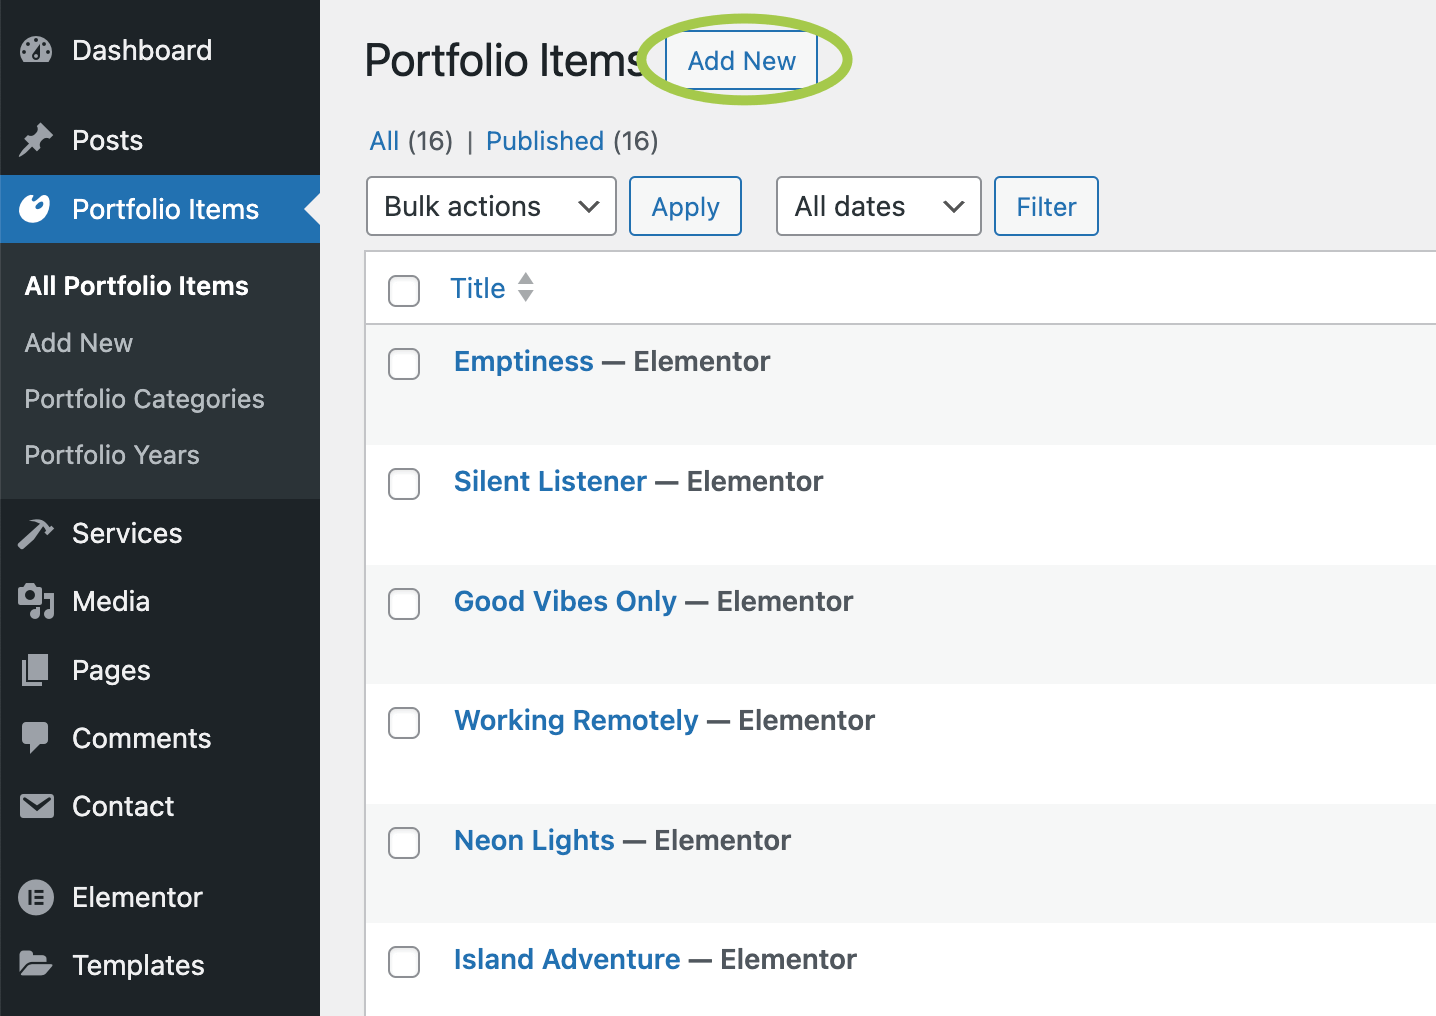Click the Posts pushpin icon
This screenshot has width=1436, height=1016.
pyautogui.click(x=36, y=140)
